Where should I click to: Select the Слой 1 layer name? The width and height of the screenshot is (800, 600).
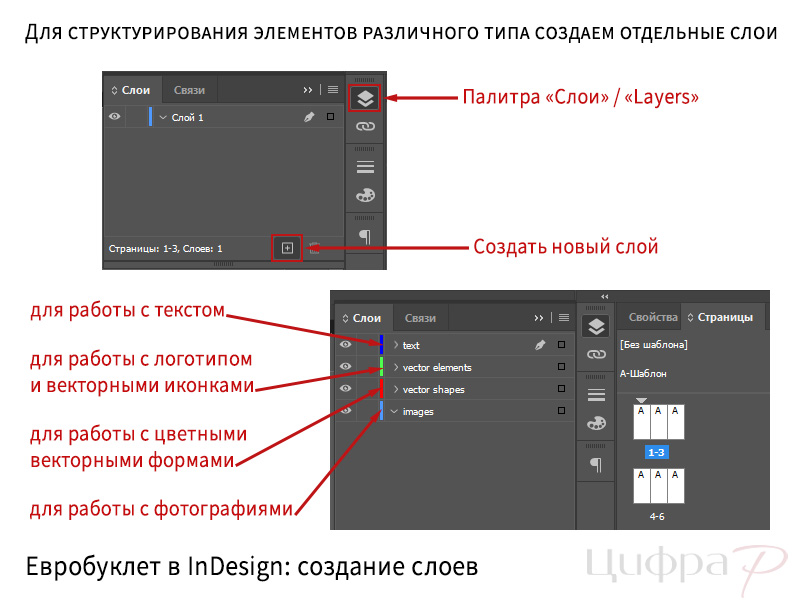click(187, 117)
